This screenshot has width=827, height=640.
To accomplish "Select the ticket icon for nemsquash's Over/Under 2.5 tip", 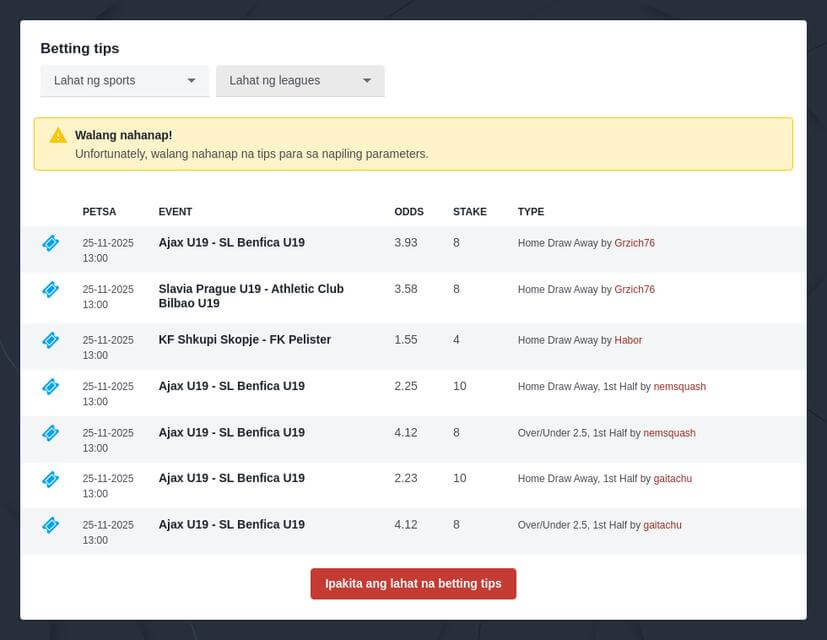I will 50,433.
